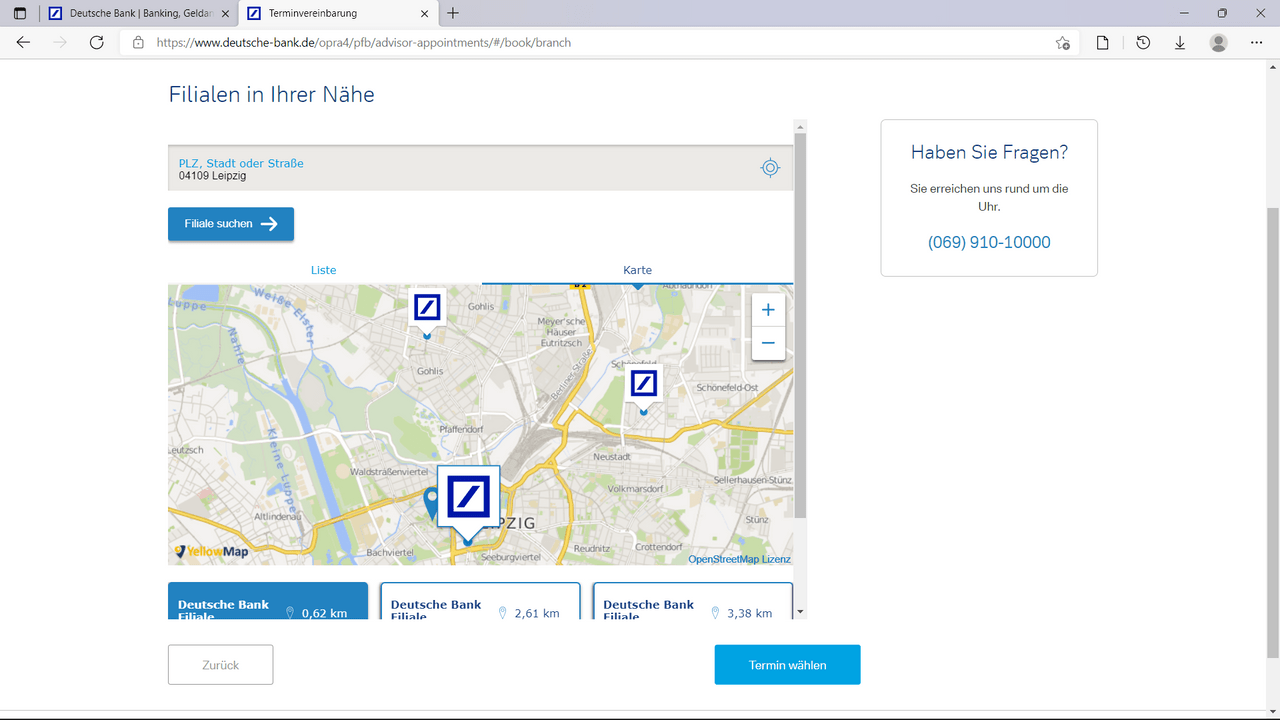Switch to the Liste view tab

324,270
